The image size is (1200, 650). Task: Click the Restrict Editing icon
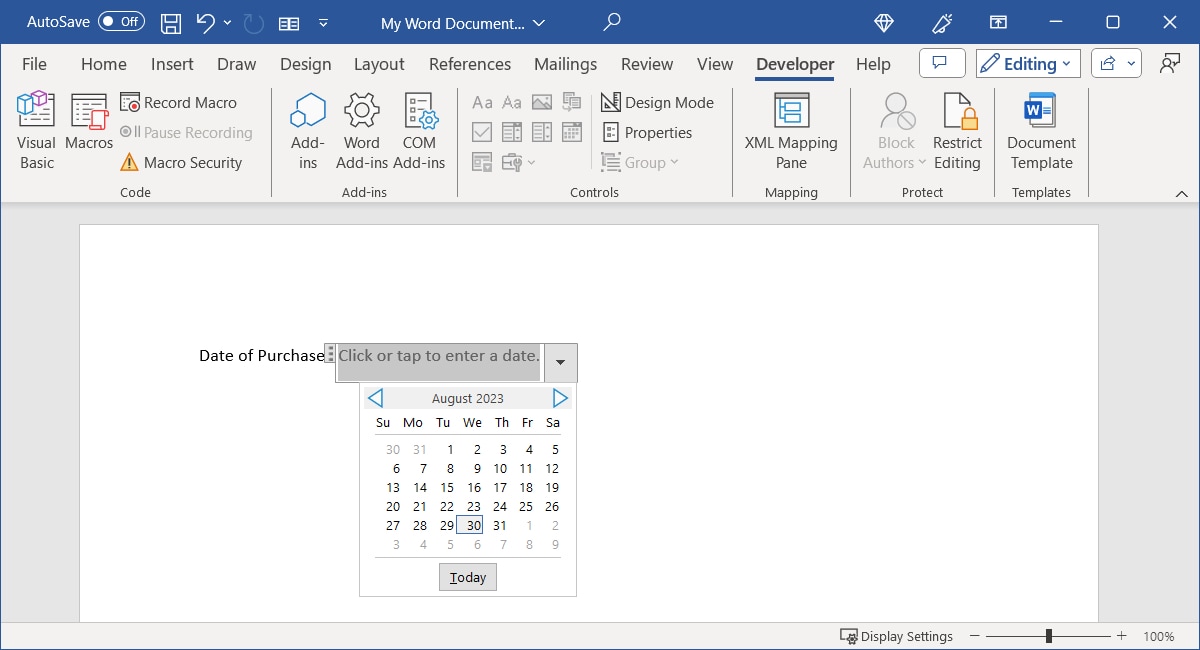[957, 130]
